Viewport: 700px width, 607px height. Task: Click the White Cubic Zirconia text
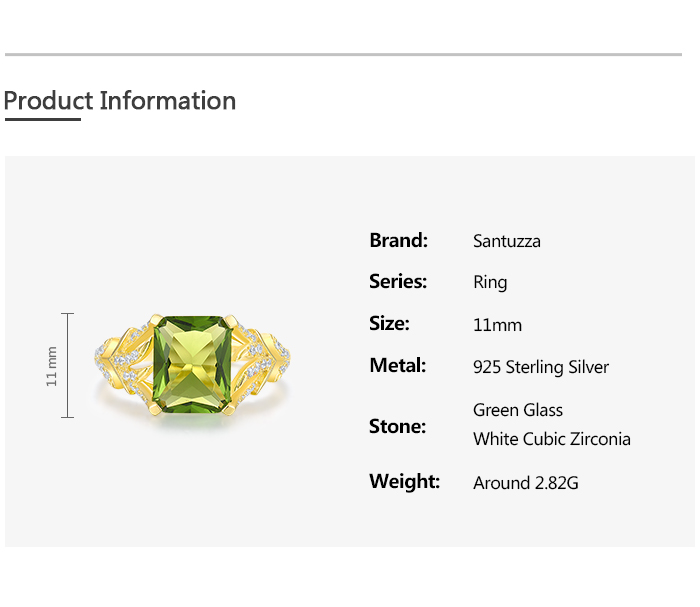pyautogui.click(x=551, y=439)
